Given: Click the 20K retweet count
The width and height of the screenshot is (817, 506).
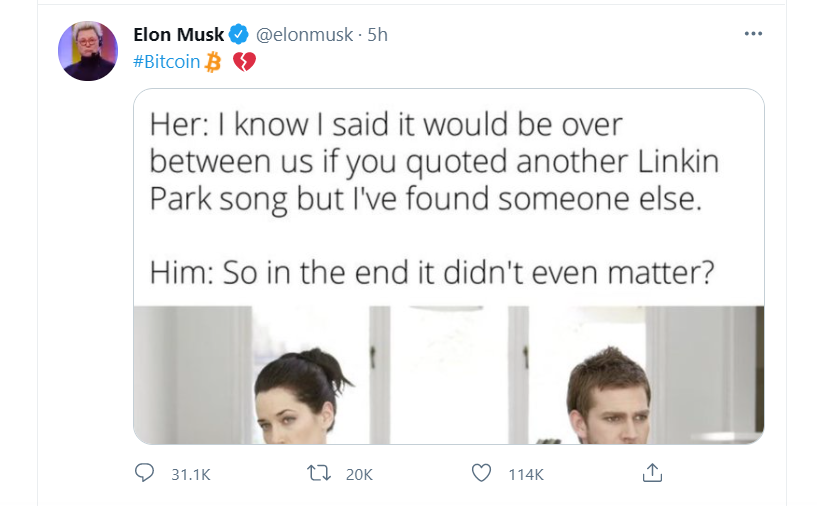Looking at the screenshot, I should click(358, 474).
